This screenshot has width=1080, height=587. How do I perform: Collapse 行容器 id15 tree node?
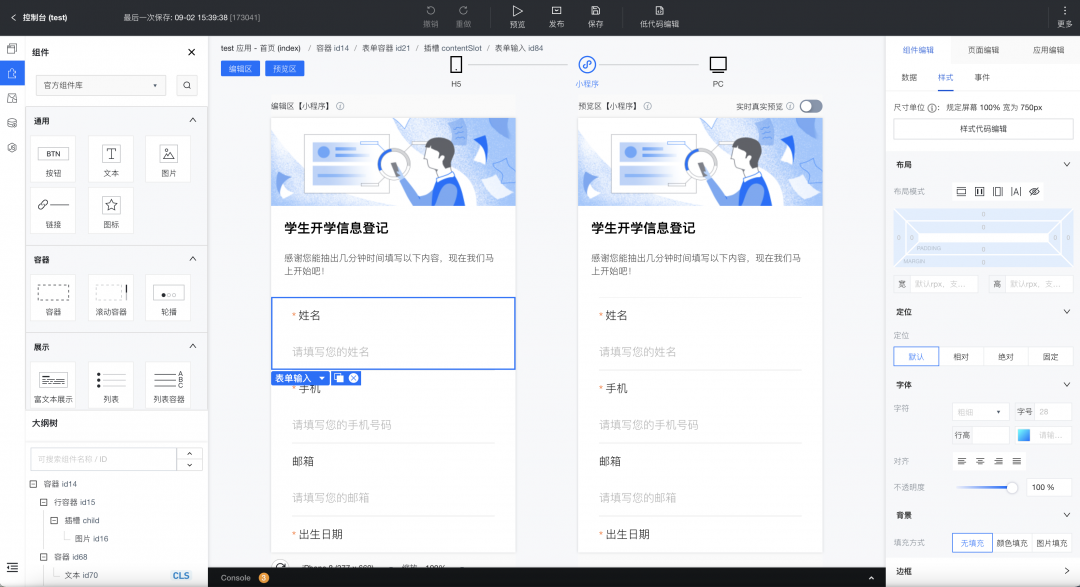click(x=43, y=502)
